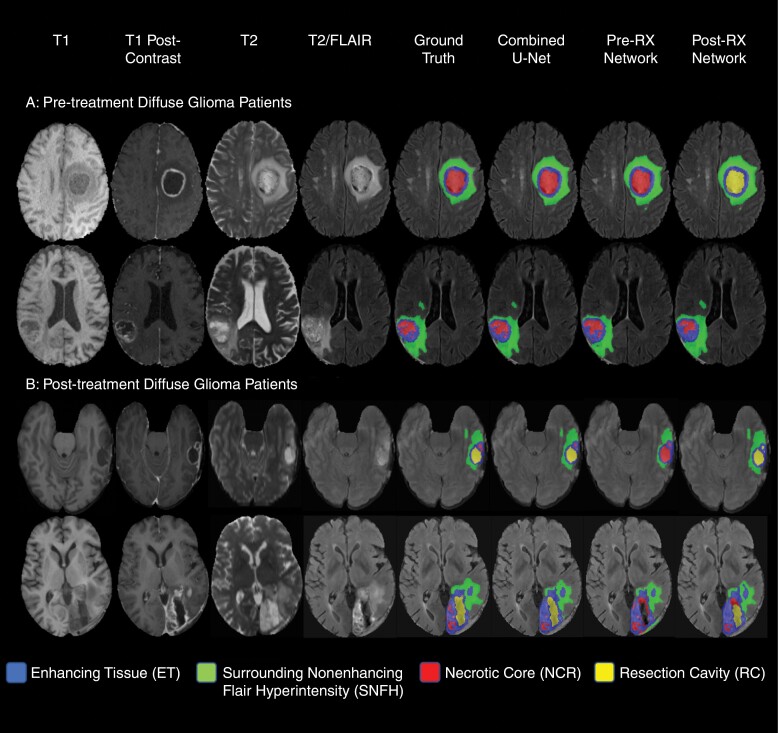Open section B top-row T1 Post-Contrast scan

(160, 457)
